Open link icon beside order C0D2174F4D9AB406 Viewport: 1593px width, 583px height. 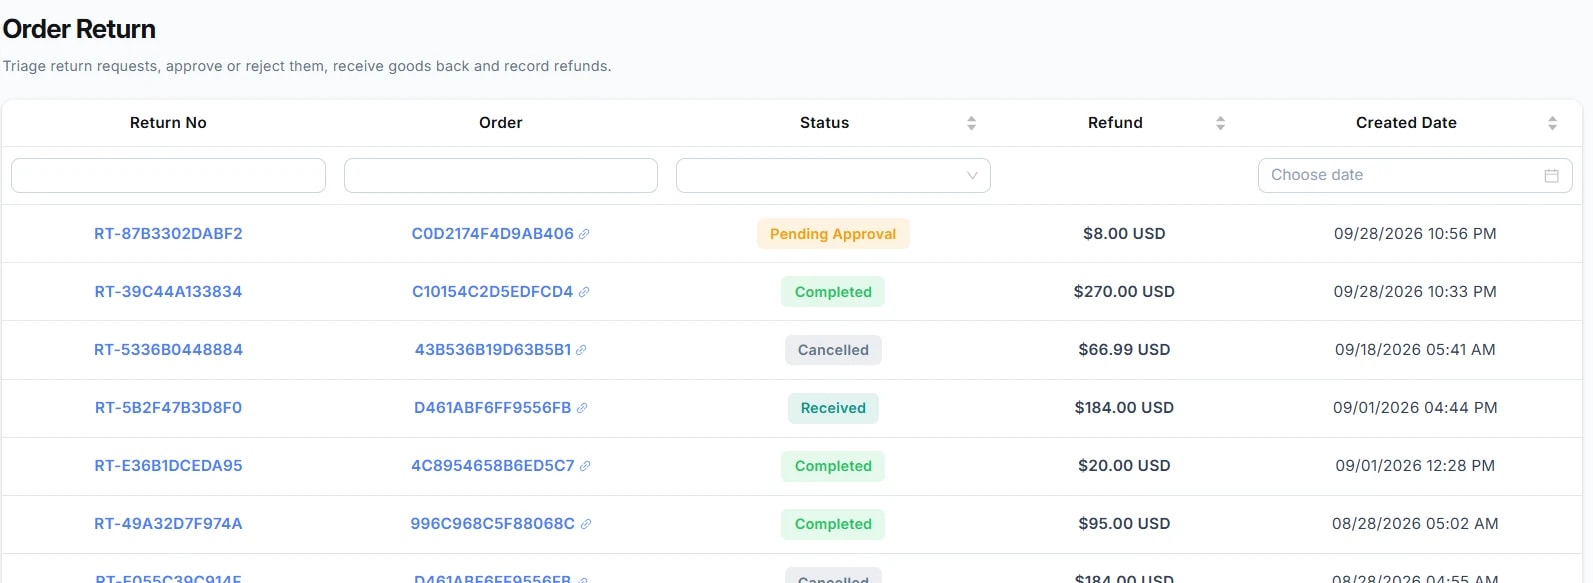(584, 234)
